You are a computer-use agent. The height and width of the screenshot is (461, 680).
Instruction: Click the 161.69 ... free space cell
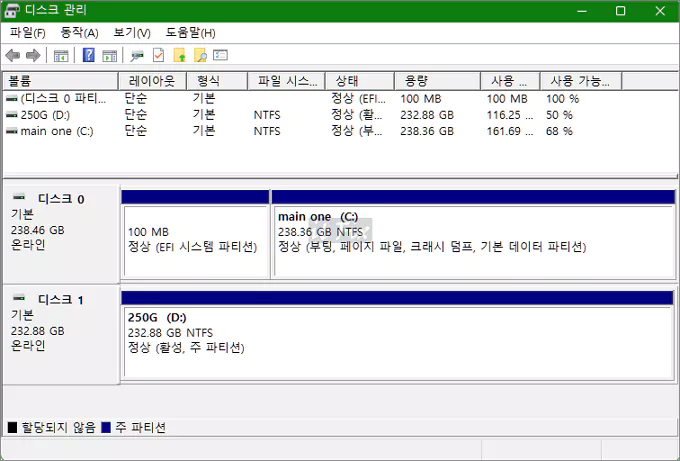click(x=510, y=131)
